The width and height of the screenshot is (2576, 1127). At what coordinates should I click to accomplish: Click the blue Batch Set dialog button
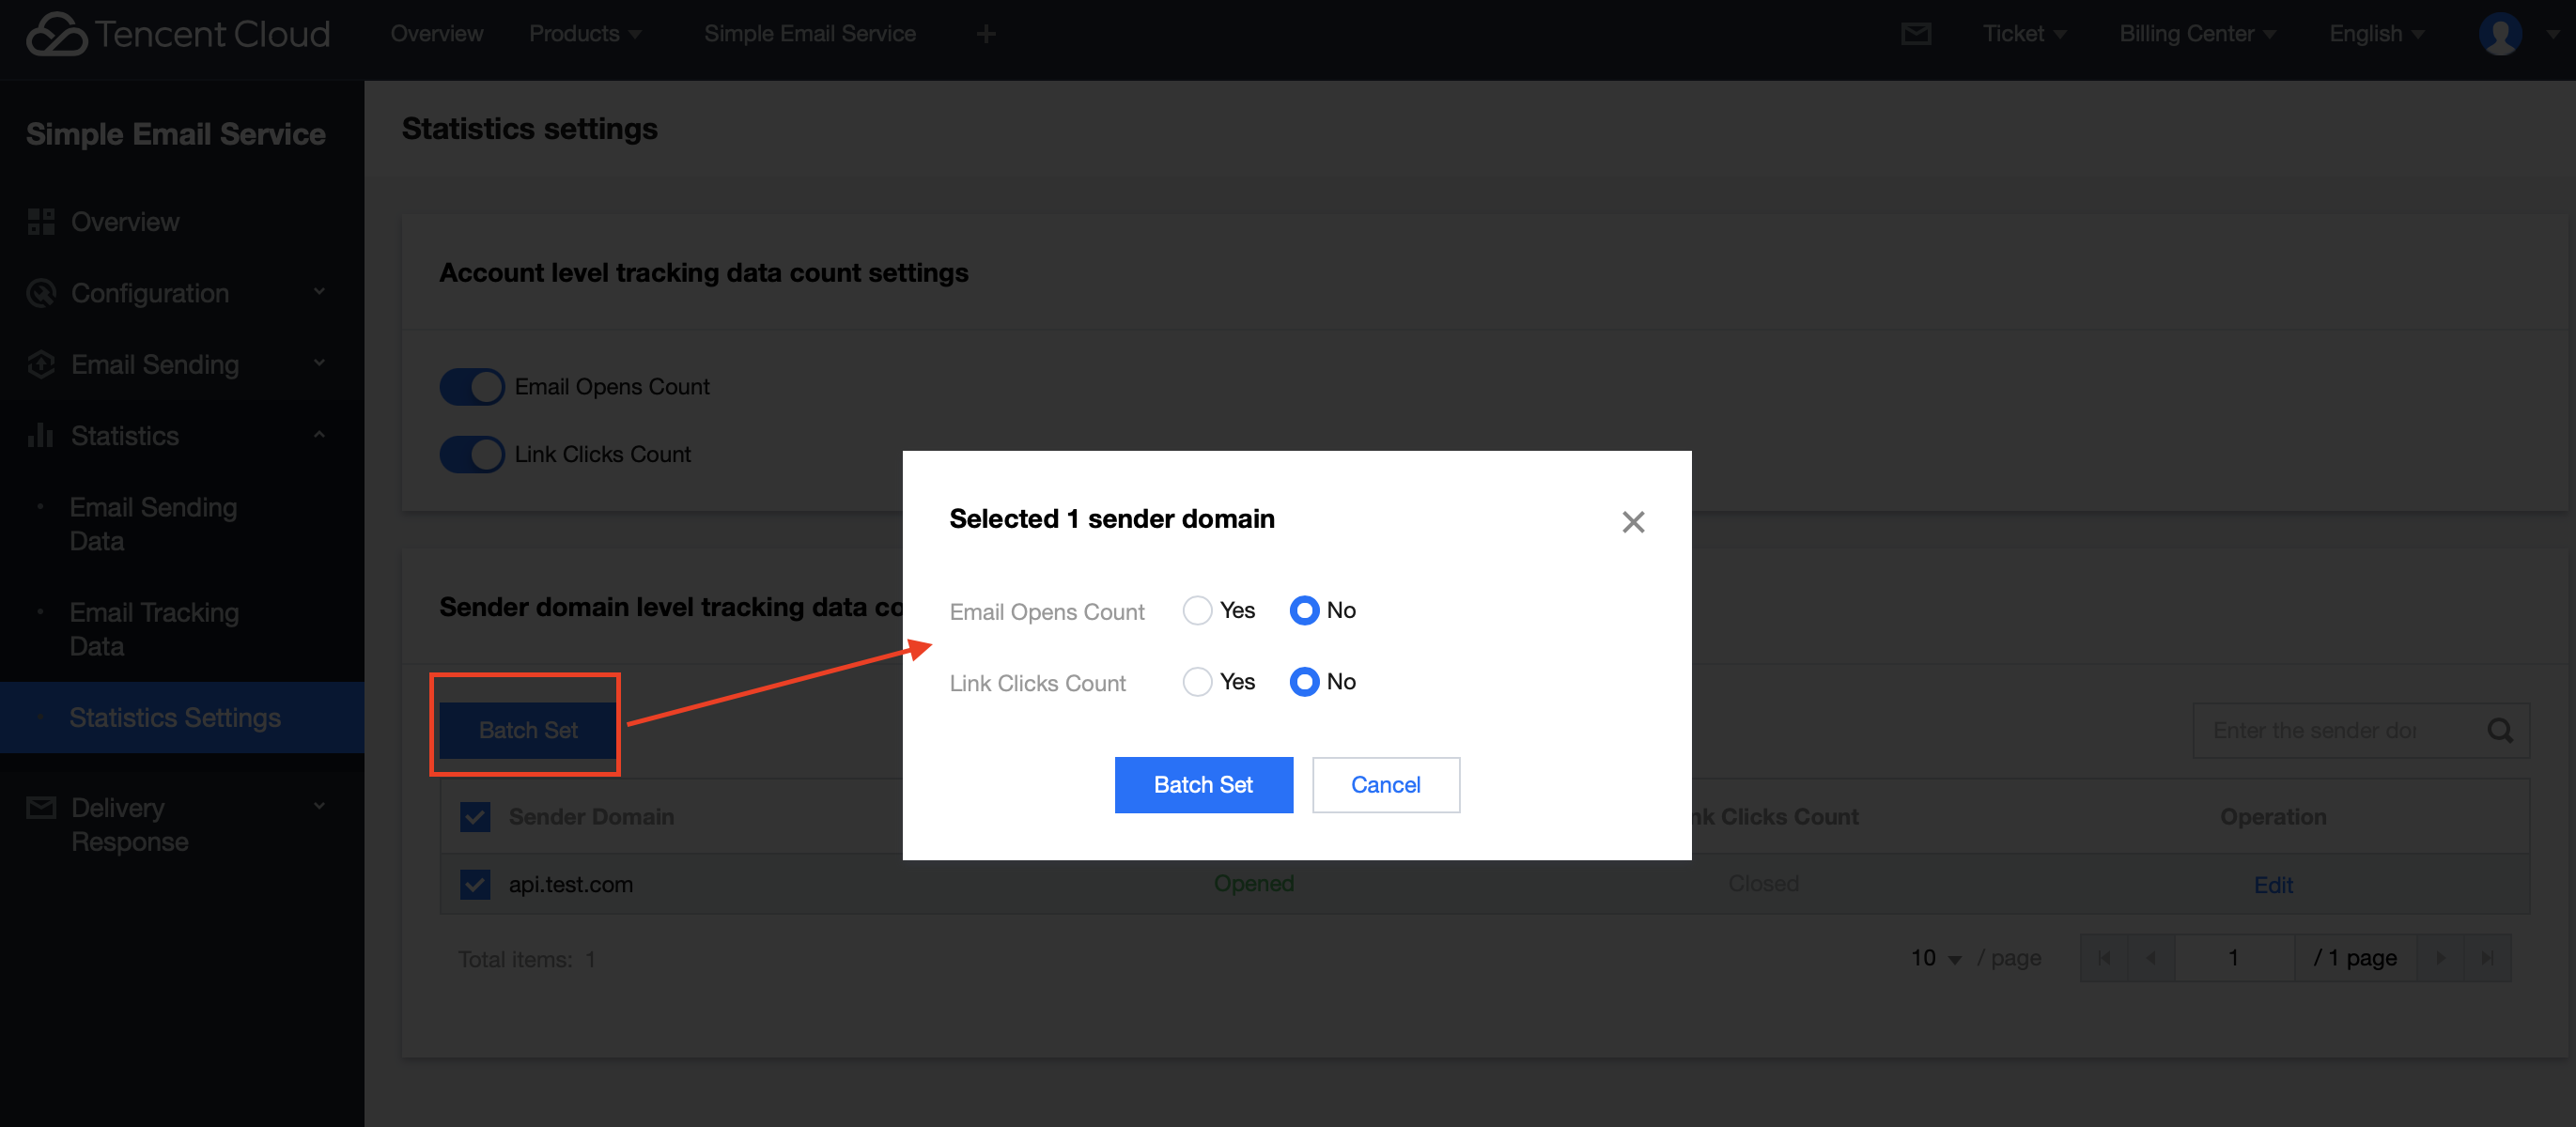pyautogui.click(x=1203, y=785)
